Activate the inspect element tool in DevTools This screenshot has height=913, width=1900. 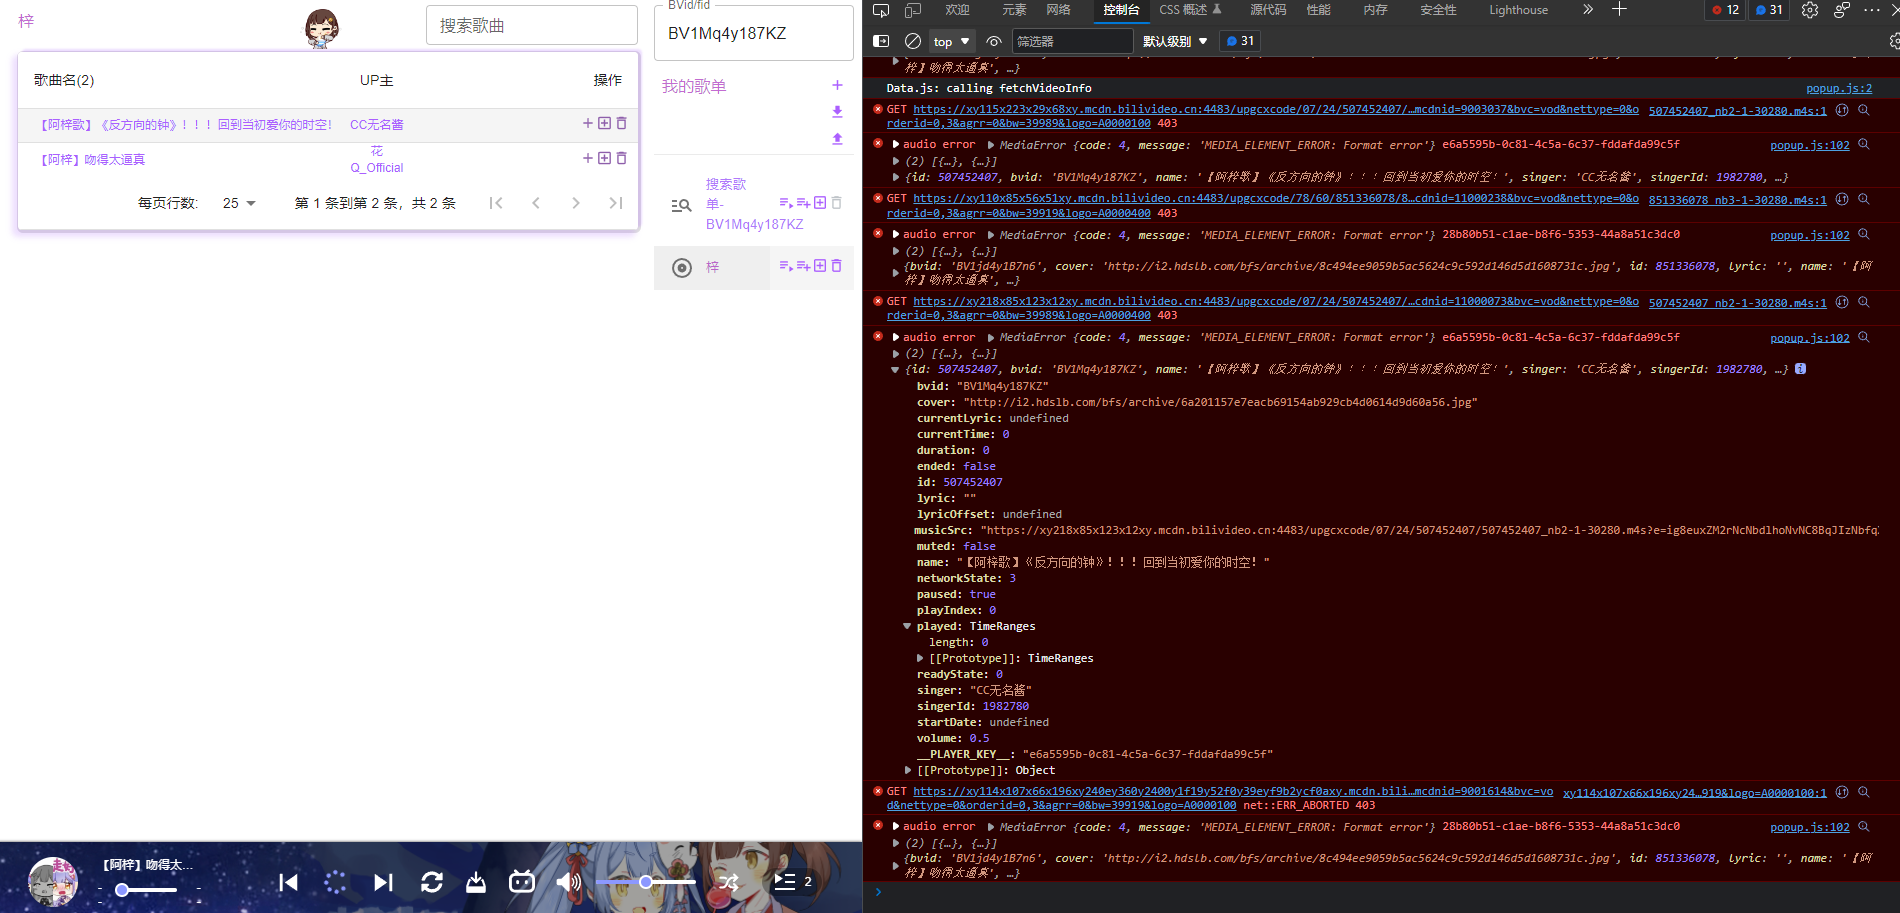[881, 10]
